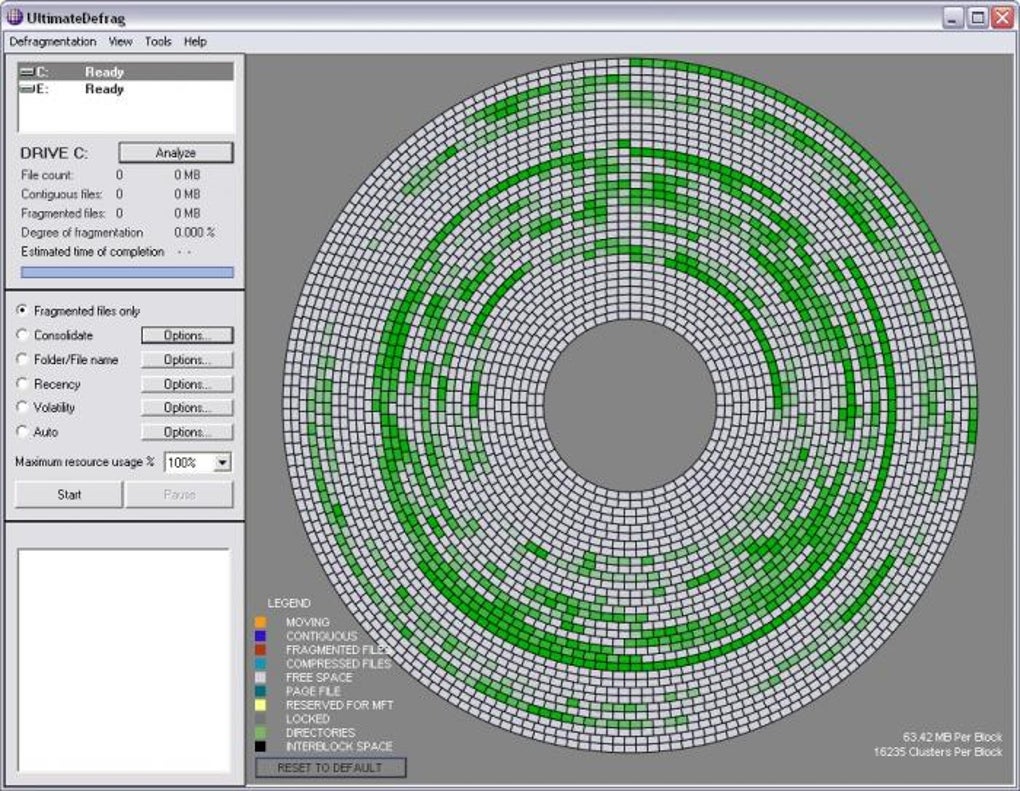Click the black INTERBLOCK SPACE legend swatch

click(x=261, y=746)
